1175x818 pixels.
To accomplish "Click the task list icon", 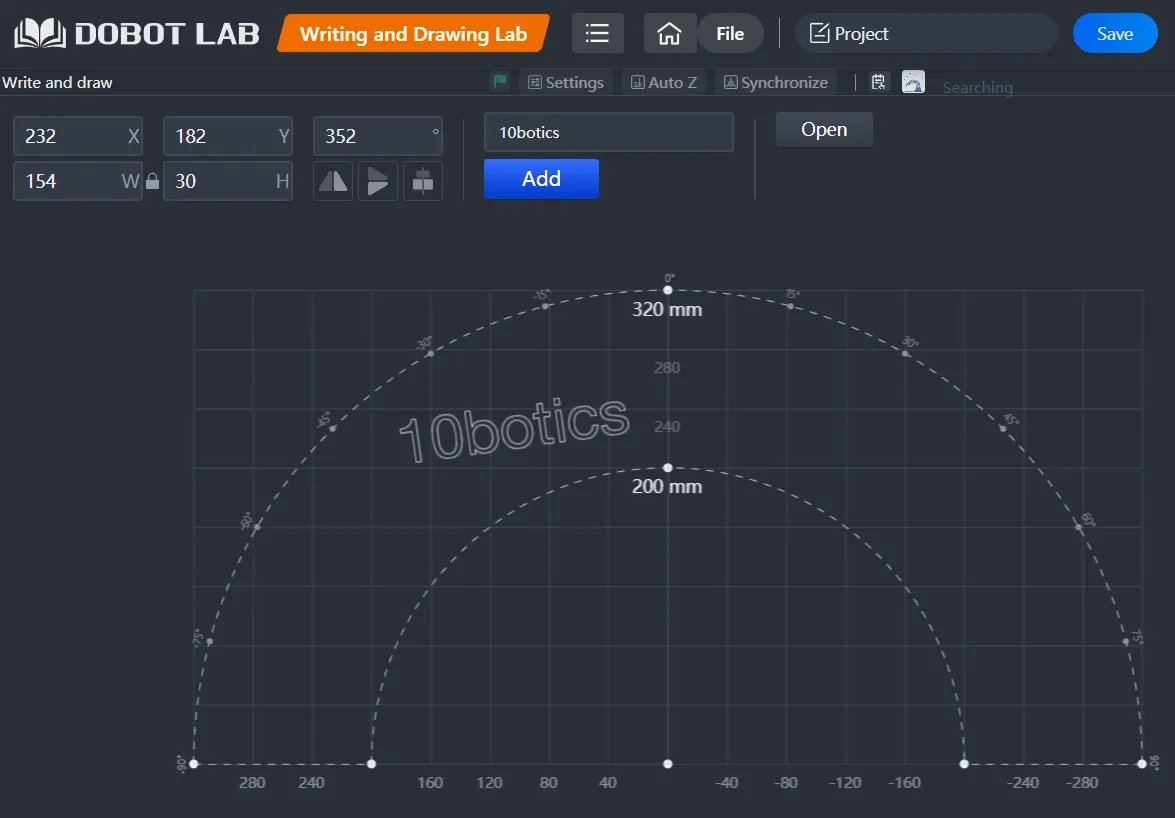I will 597,33.
